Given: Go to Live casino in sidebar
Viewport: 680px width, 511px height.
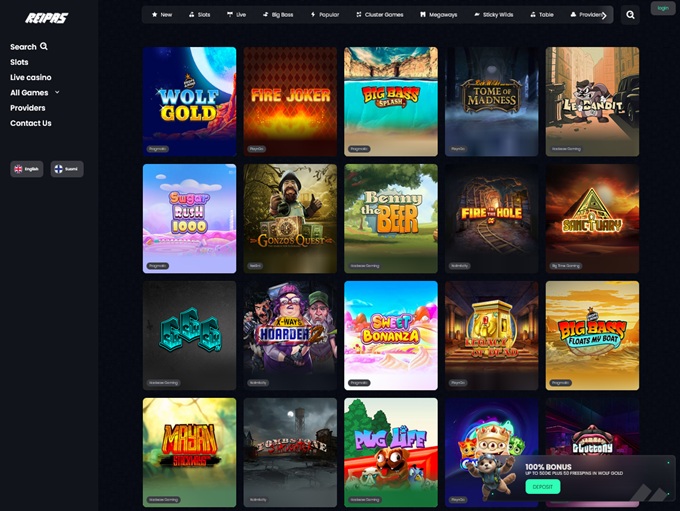Looking at the screenshot, I should pyautogui.click(x=31, y=77).
